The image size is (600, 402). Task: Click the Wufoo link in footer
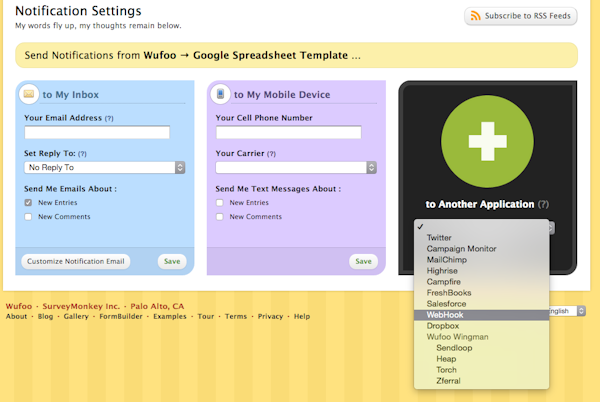click(x=19, y=306)
